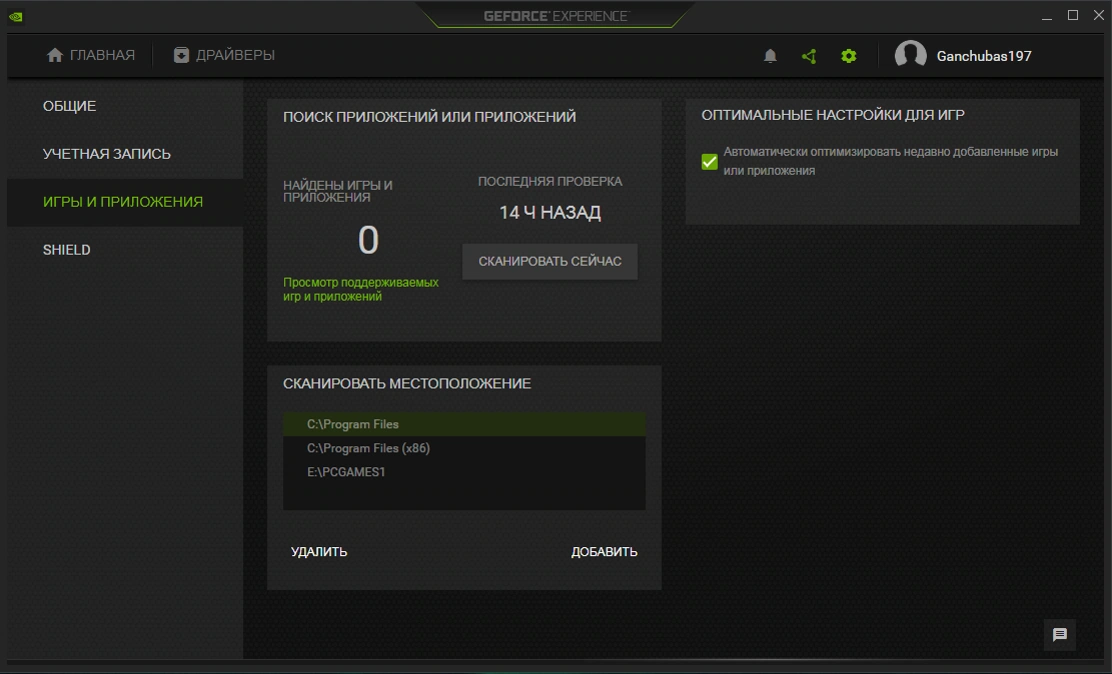This screenshot has width=1112, height=674.
Task: Click ДОБАВИТЬ to add location
Action: pyautogui.click(x=604, y=552)
